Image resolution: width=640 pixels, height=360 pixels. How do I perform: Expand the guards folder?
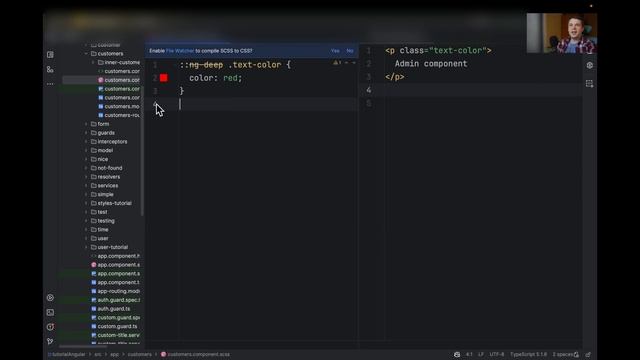(86, 133)
